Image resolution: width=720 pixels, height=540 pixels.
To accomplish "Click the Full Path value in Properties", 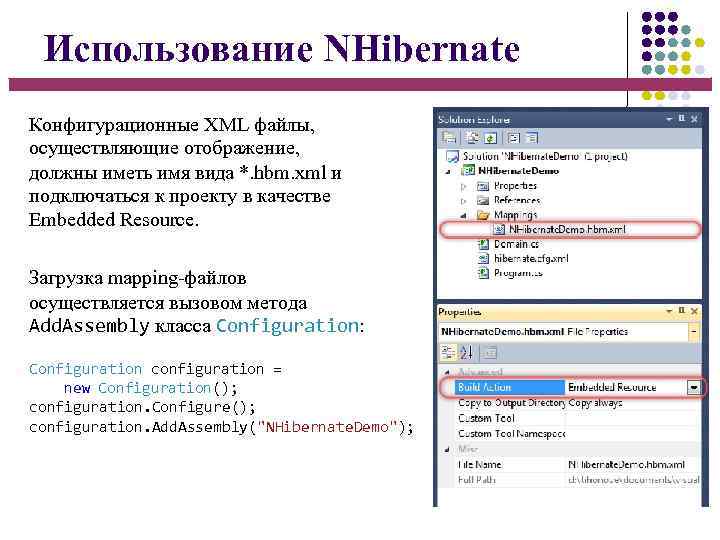I will (x=634, y=480).
